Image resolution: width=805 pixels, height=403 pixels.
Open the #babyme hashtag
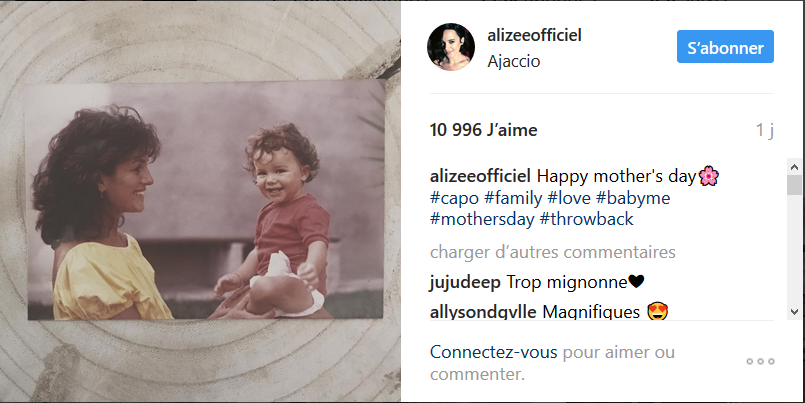click(633, 198)
